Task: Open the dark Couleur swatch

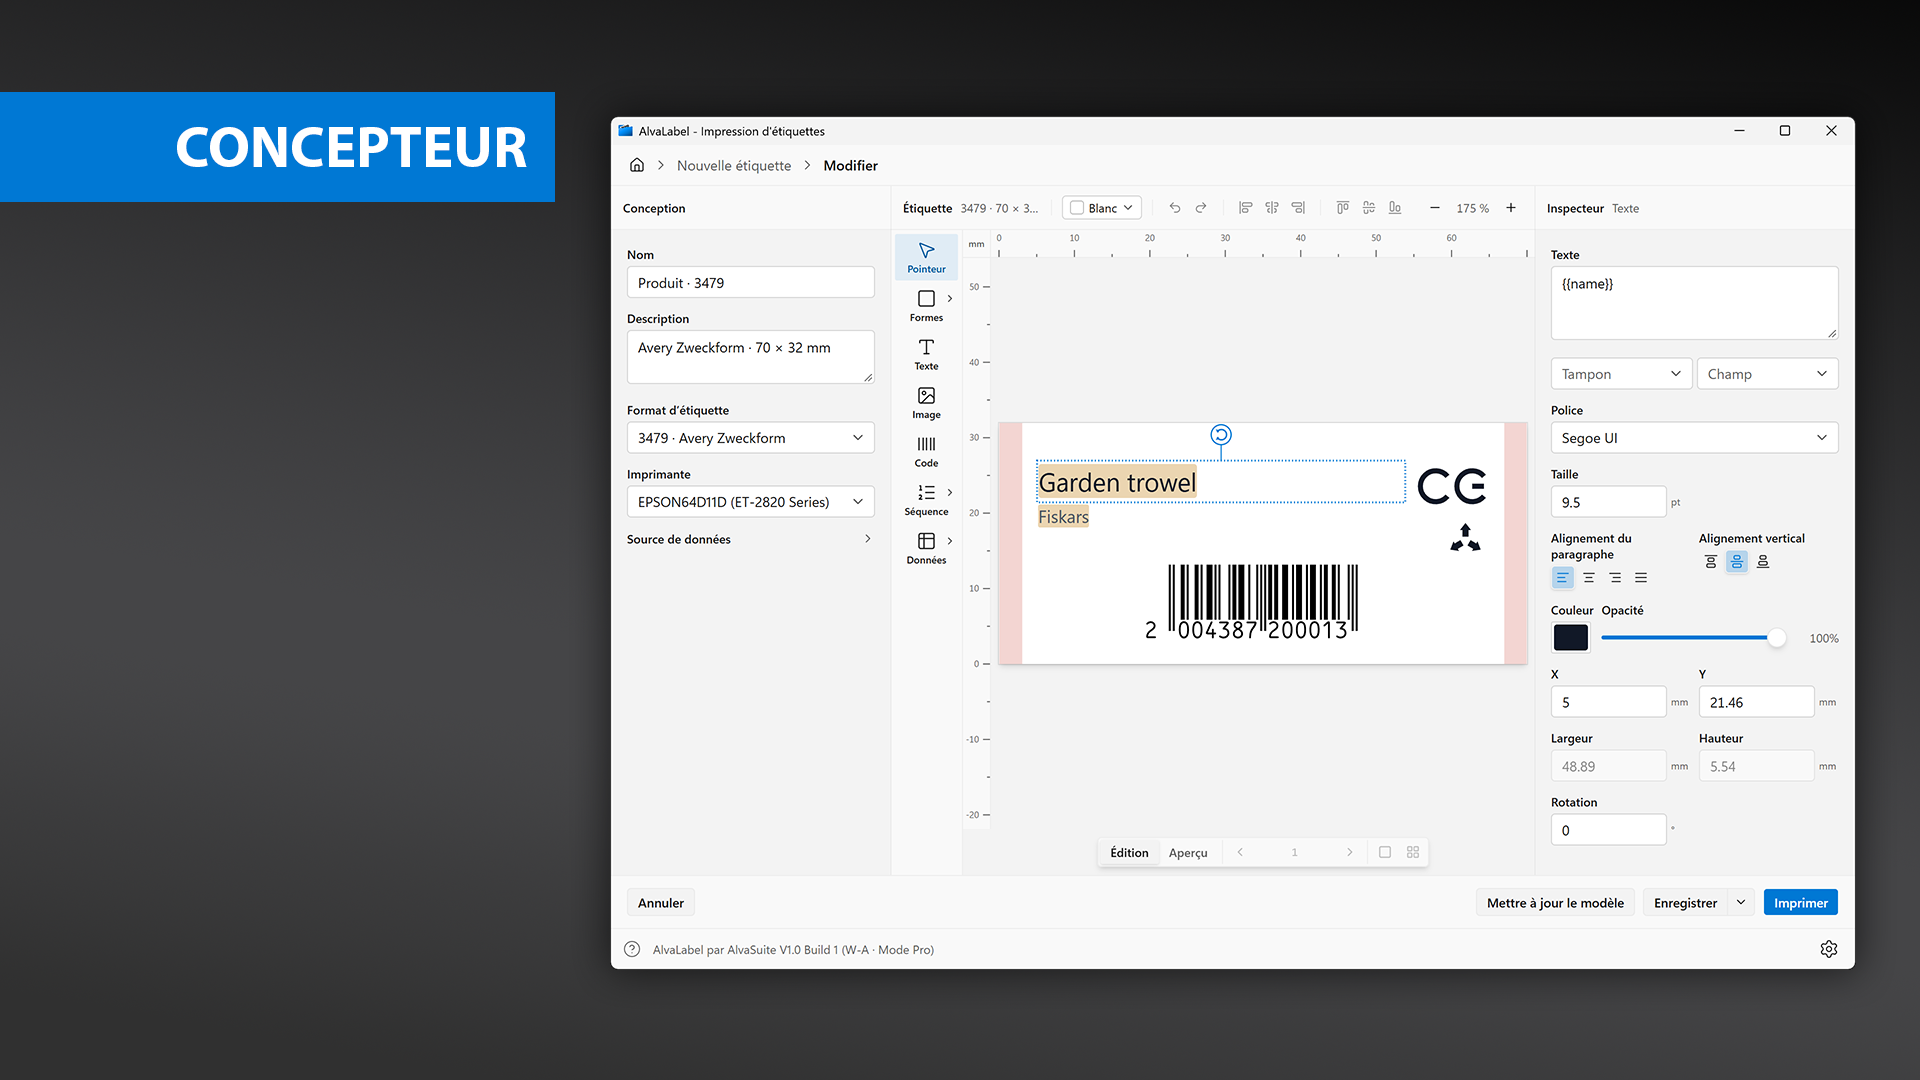Action: point(1570,638)
